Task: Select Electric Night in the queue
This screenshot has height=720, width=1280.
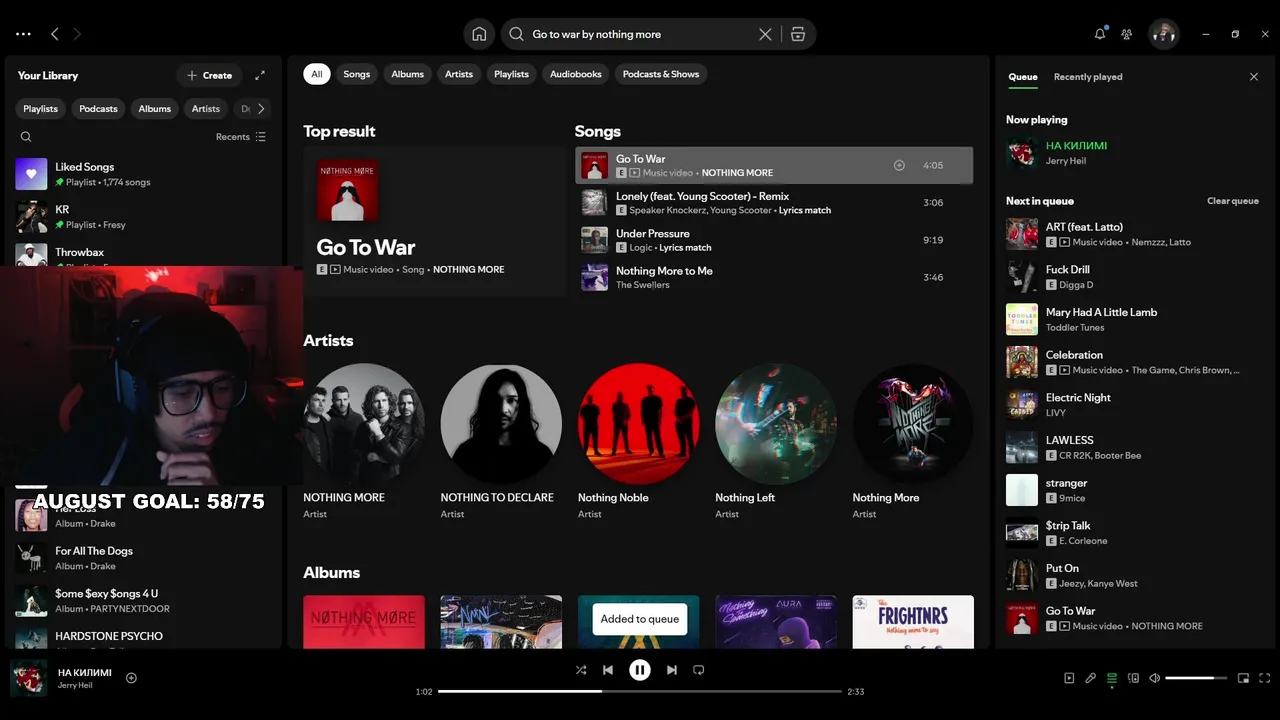Action: point(1133,404)
